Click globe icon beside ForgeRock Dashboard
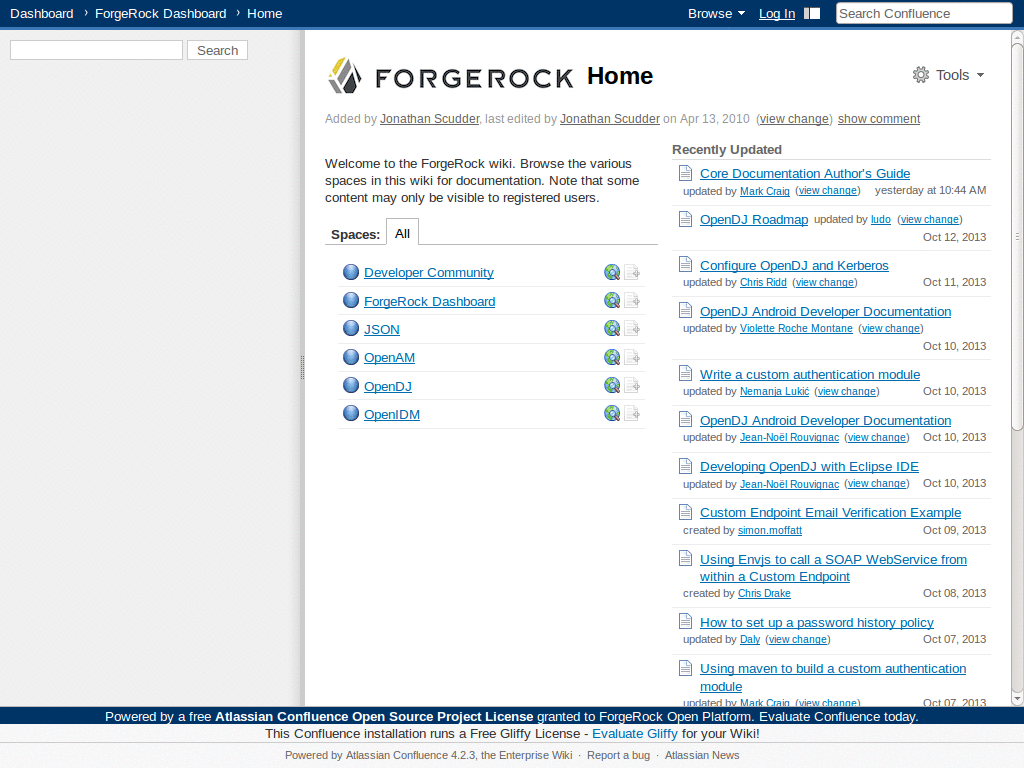The width and height of the screenshot is (1024, 768). (x=351, y=300)
